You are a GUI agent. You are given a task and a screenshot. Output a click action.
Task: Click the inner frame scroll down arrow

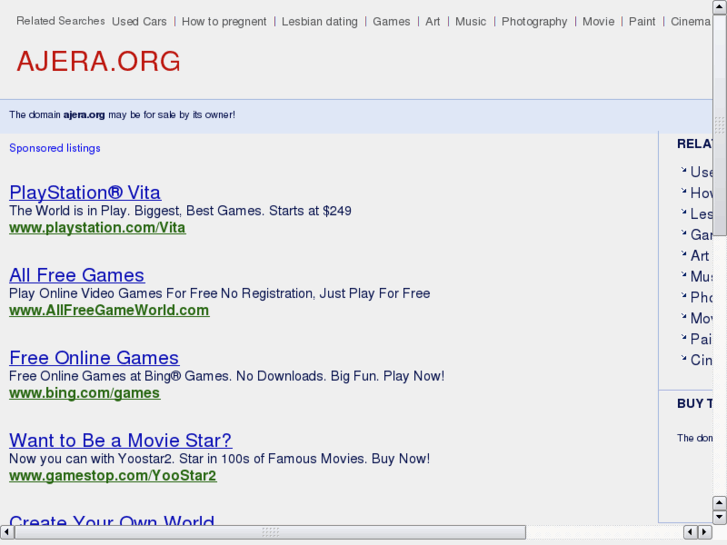pos(719,516)
